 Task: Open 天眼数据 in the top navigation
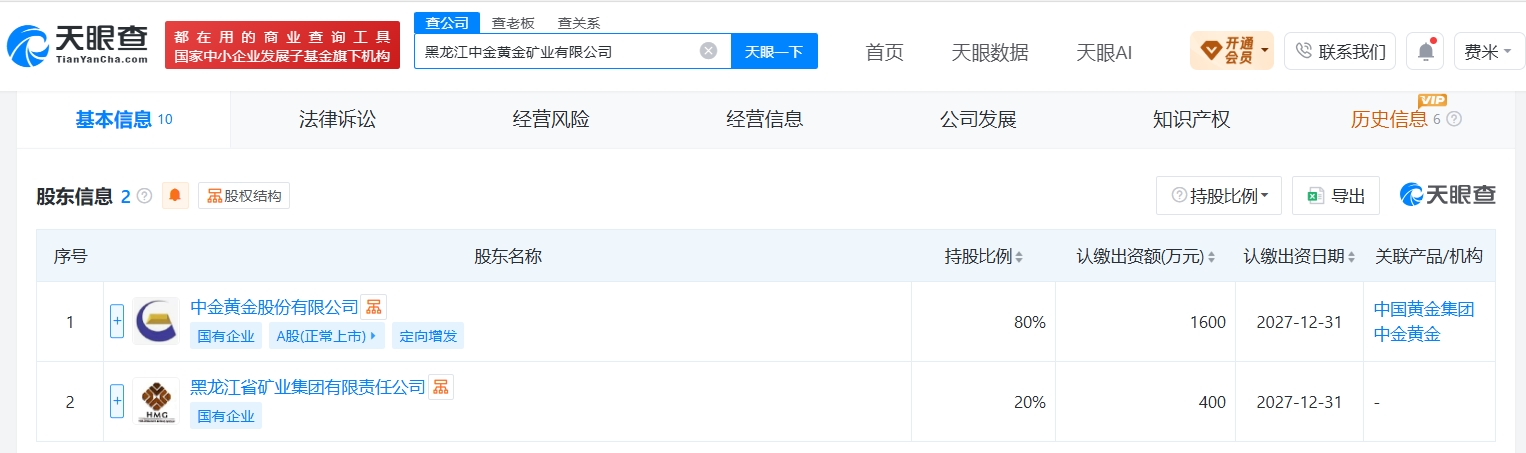(990, 53)
